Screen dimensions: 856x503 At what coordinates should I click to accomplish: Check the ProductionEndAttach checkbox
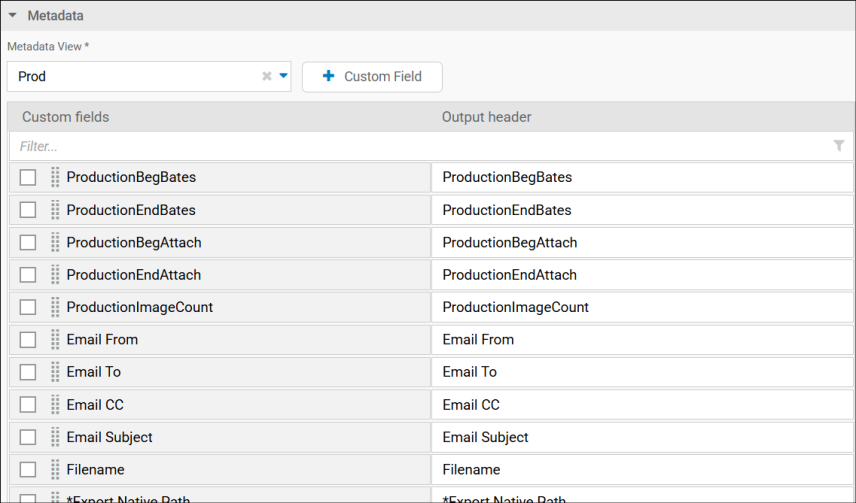click(28, 275)
